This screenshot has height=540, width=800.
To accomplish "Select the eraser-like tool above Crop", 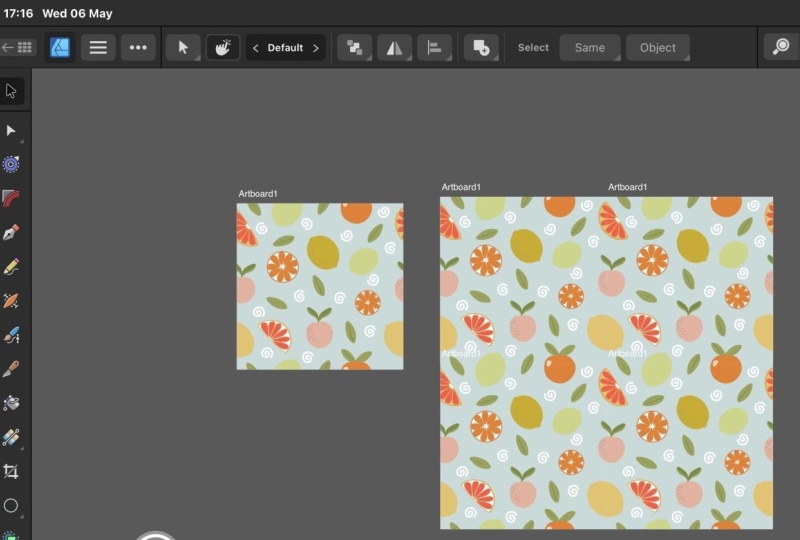I will point(11,437).
